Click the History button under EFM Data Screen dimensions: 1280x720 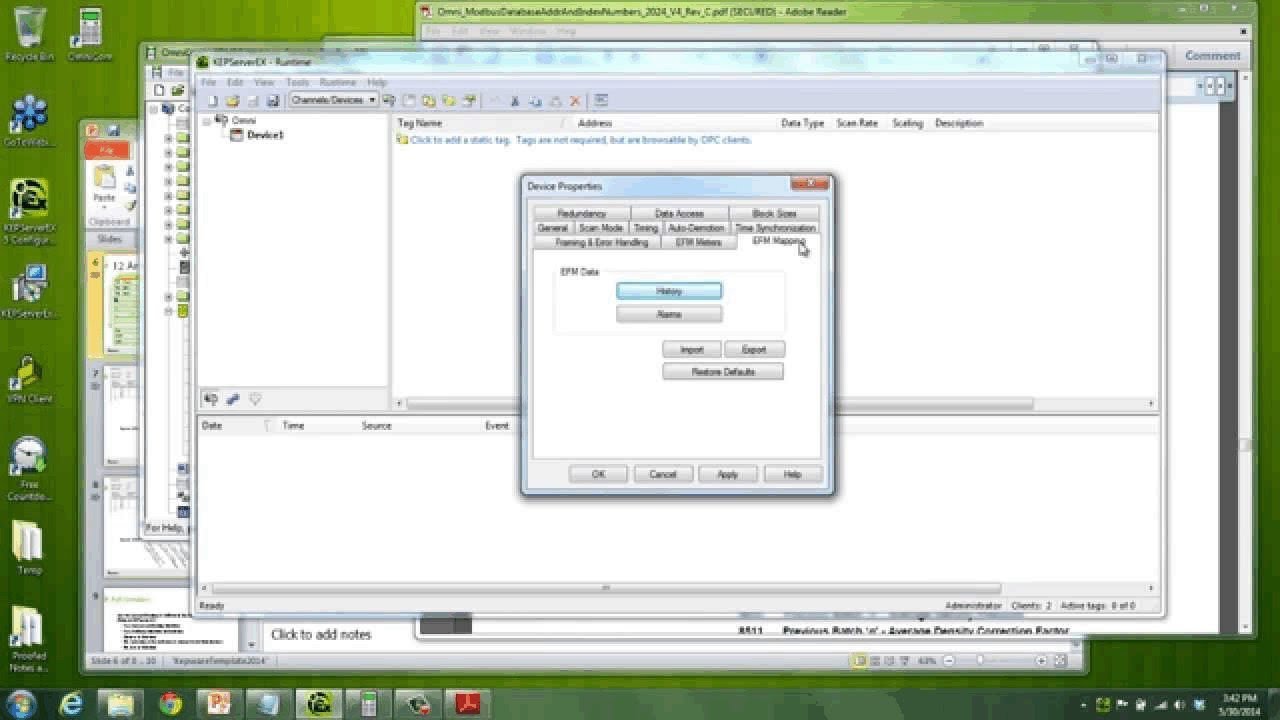pyautogui.click(x=669, y=291)
